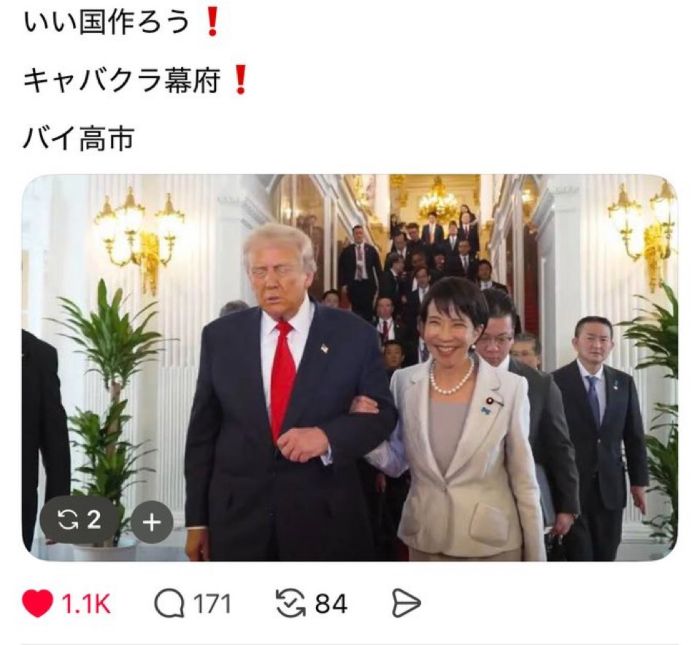
Task: Open the 171 replies count
Action: pos(212,604)
